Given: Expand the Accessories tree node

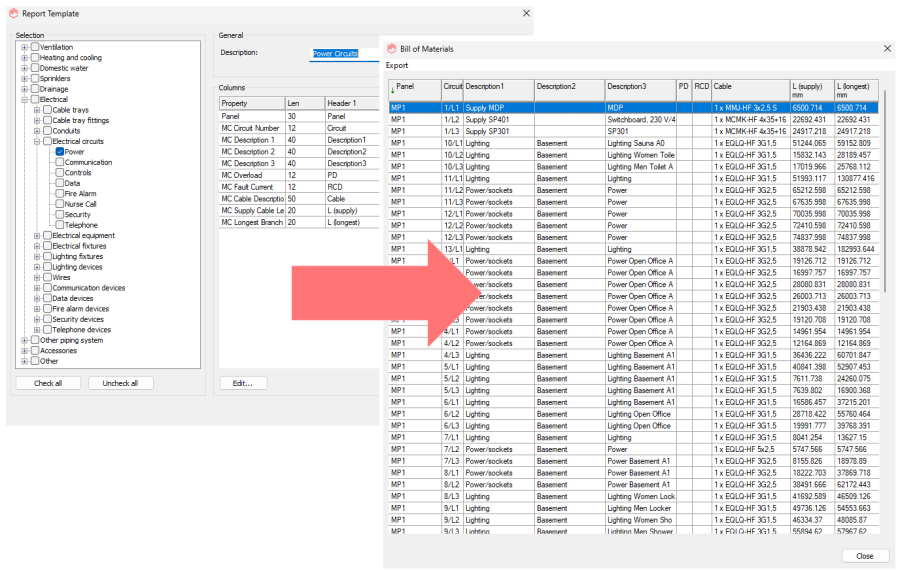Looking at the screenshot, I should [25, 350].
